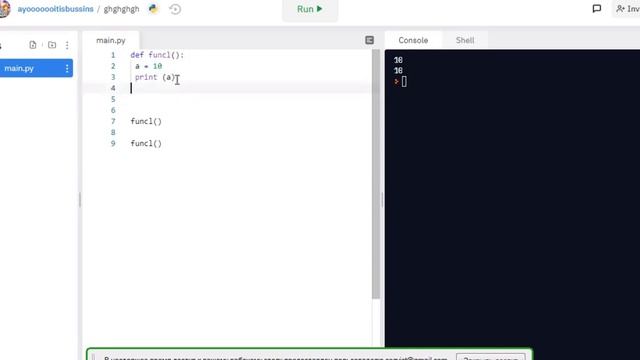Click the code line 'def func1():'
The height and width of the screenshot is (360, 640).
[157, 55]
